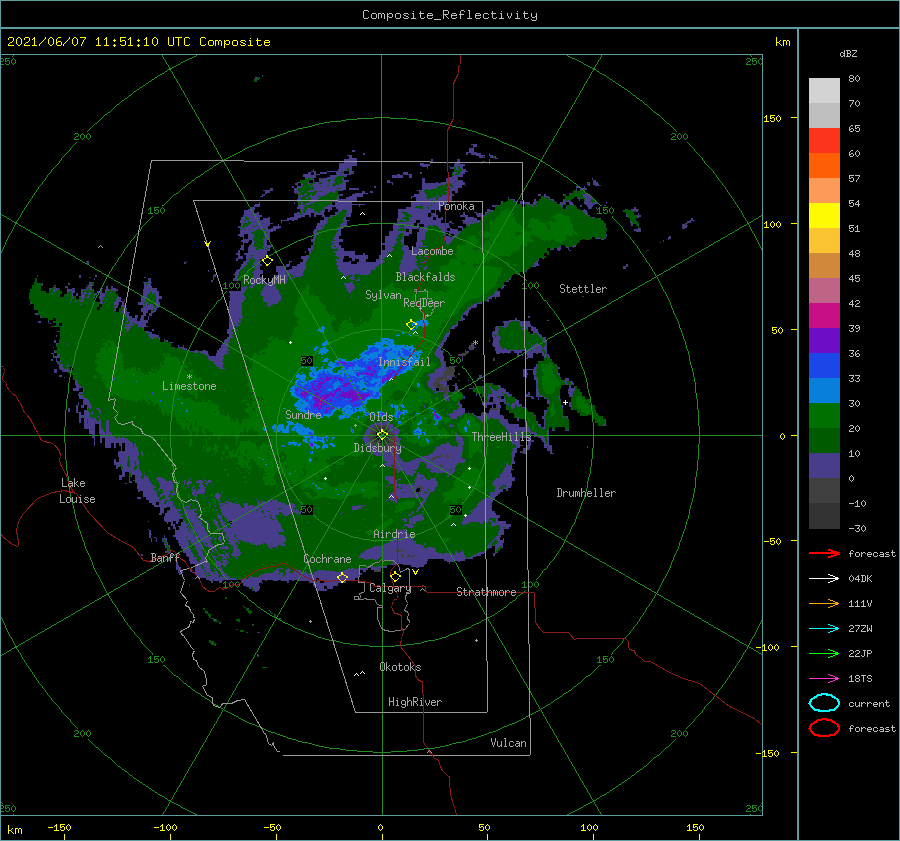The height and width of the screenshot is (841, 900).
Task: Click the Calgary city label
Action: click(390, 588)
